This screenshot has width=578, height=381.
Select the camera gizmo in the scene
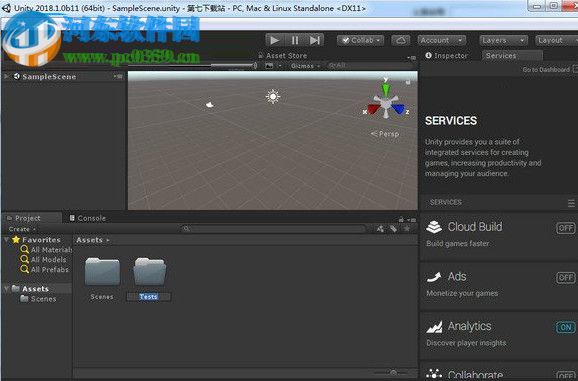pos(209,105)
